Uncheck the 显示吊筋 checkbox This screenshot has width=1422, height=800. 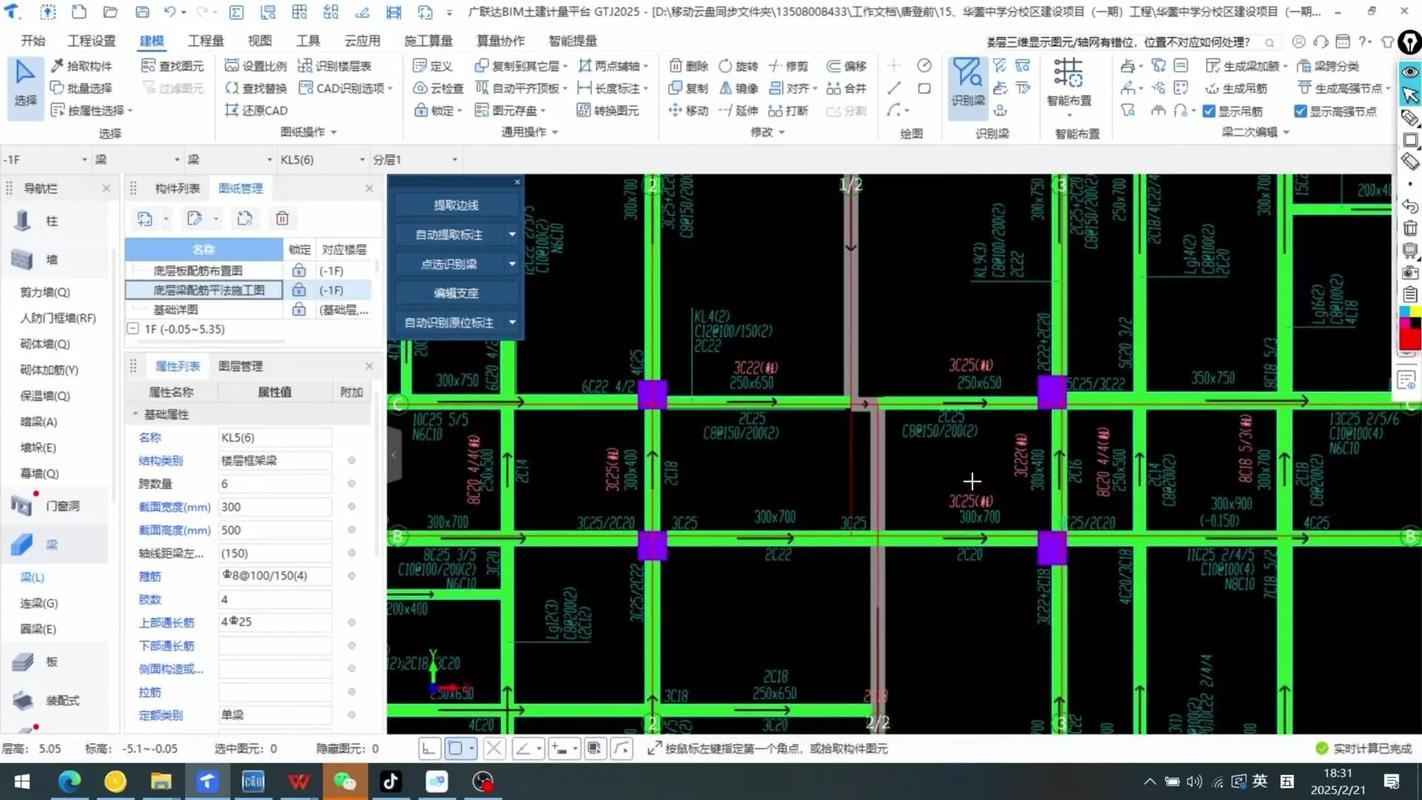[x=1209, y=110]
